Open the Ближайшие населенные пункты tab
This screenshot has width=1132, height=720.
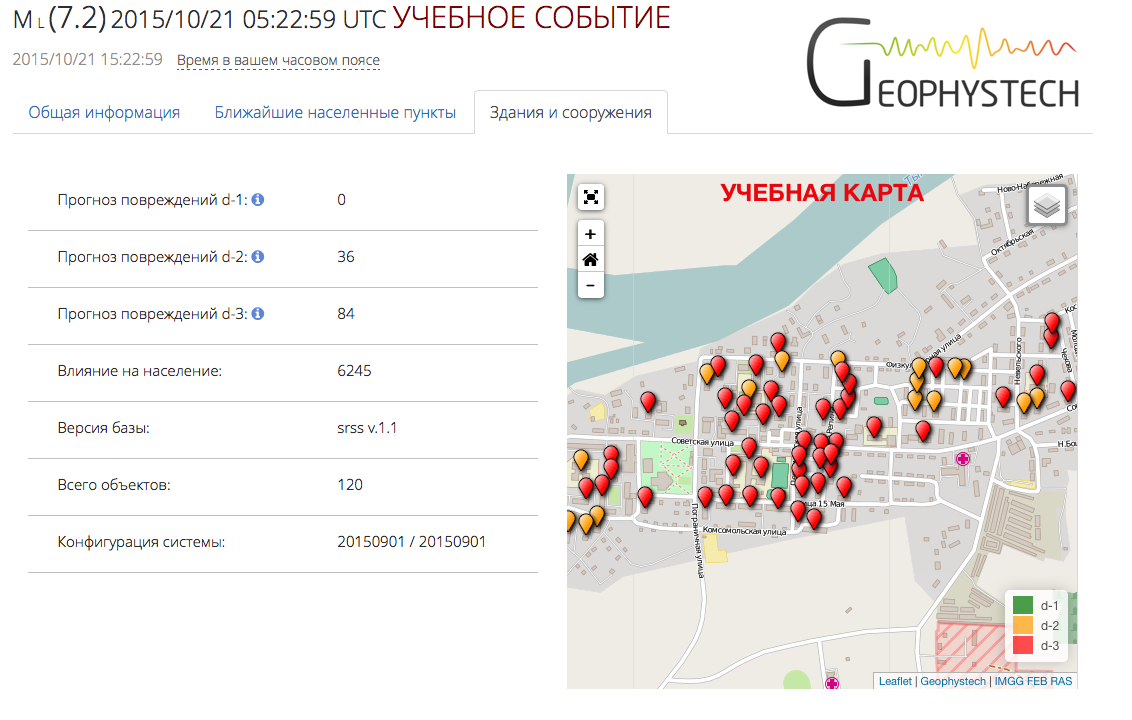tap(332, 112)
